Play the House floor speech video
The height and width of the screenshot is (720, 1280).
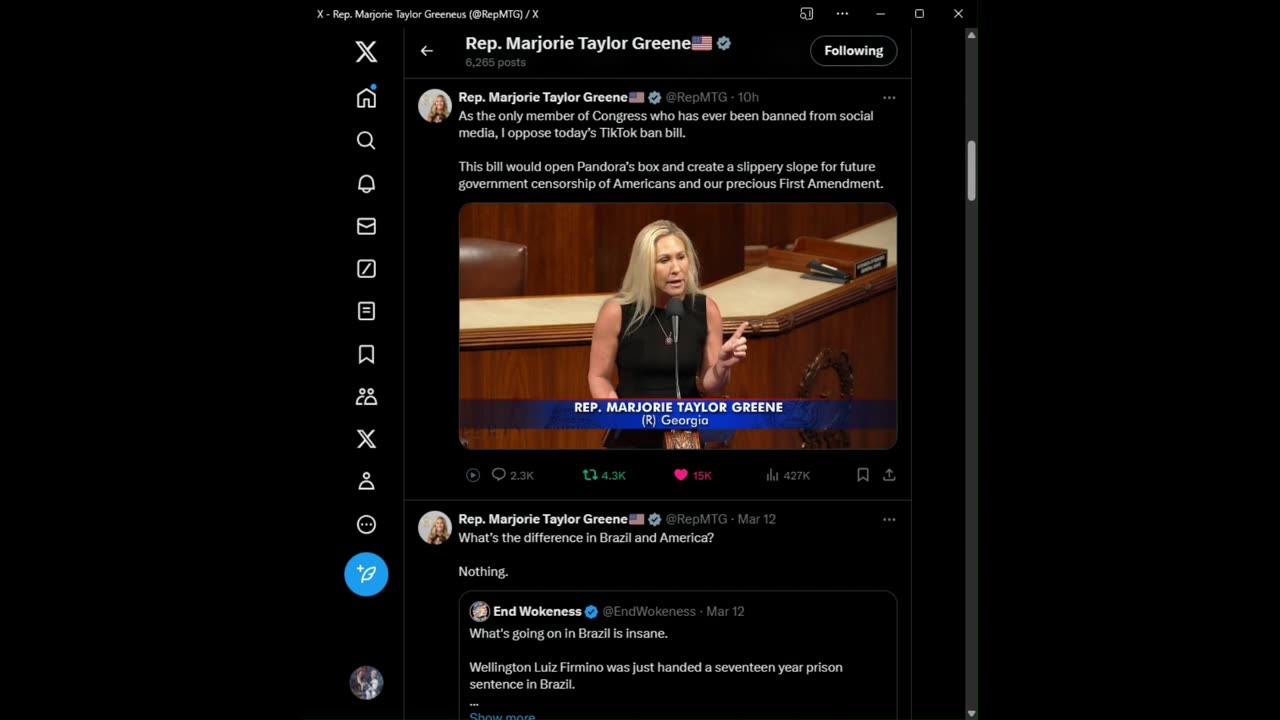pyautogui.click(x=678, y=326)
